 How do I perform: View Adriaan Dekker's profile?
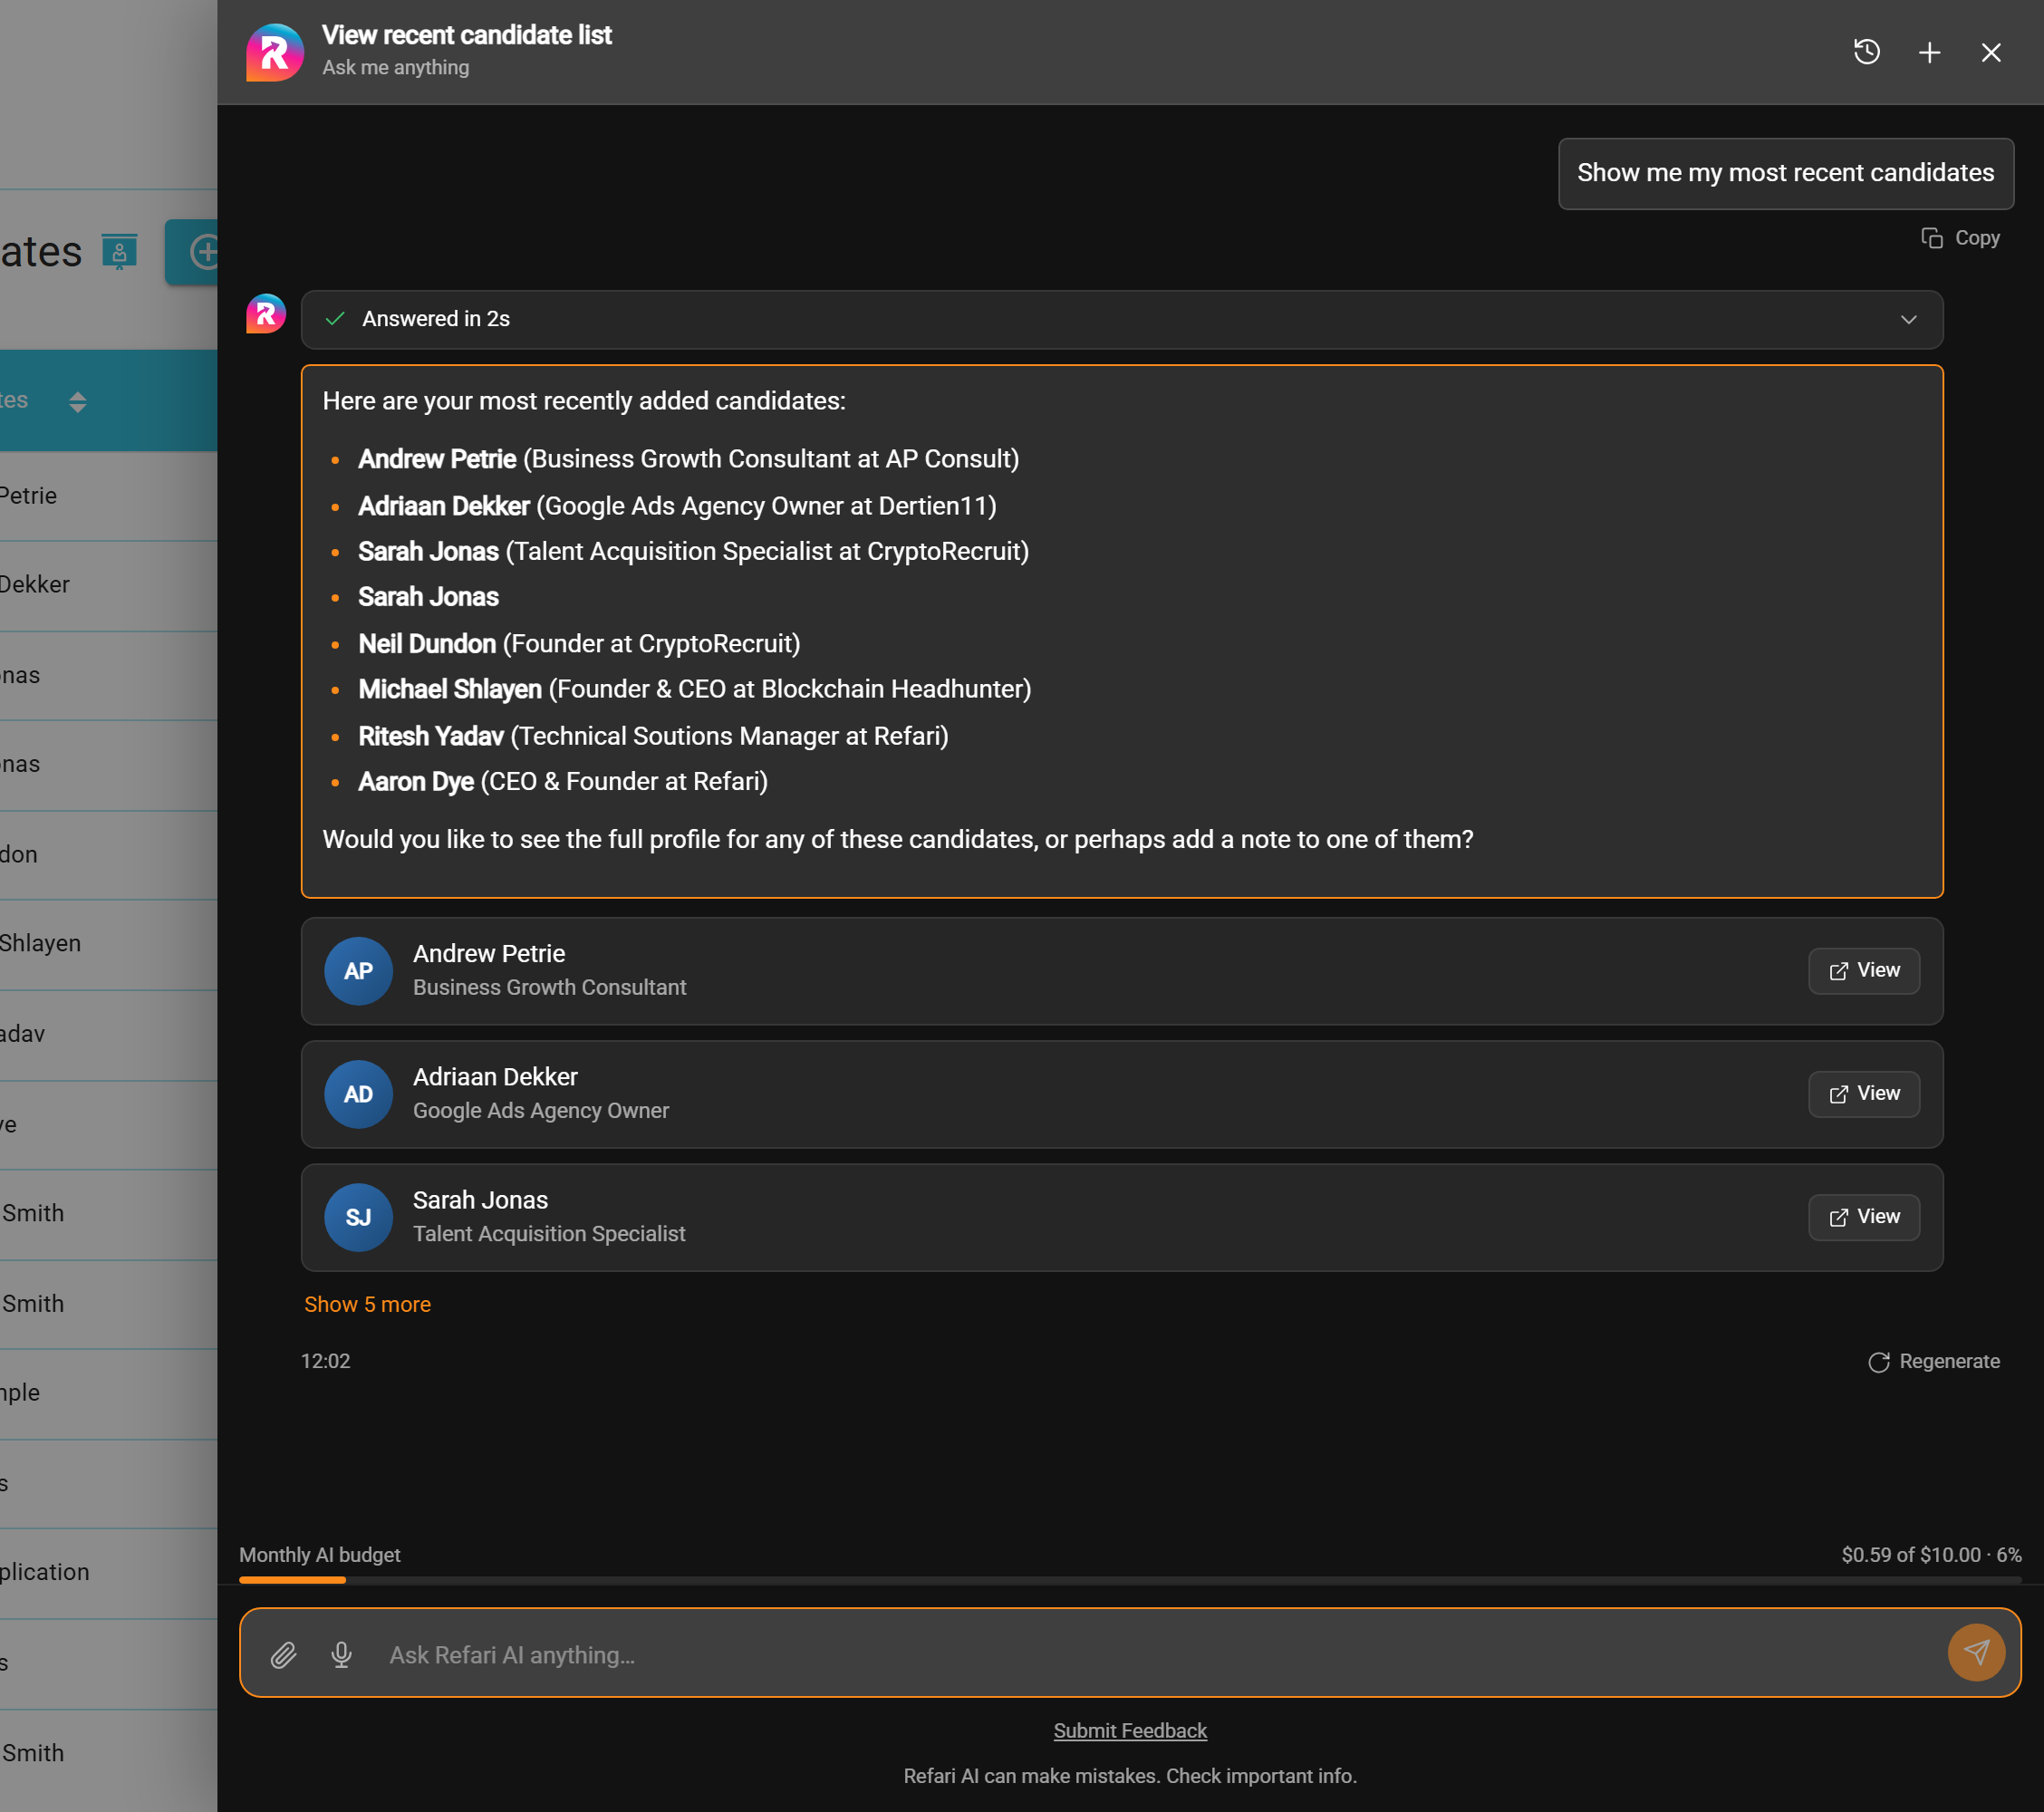point(1864,1093)
